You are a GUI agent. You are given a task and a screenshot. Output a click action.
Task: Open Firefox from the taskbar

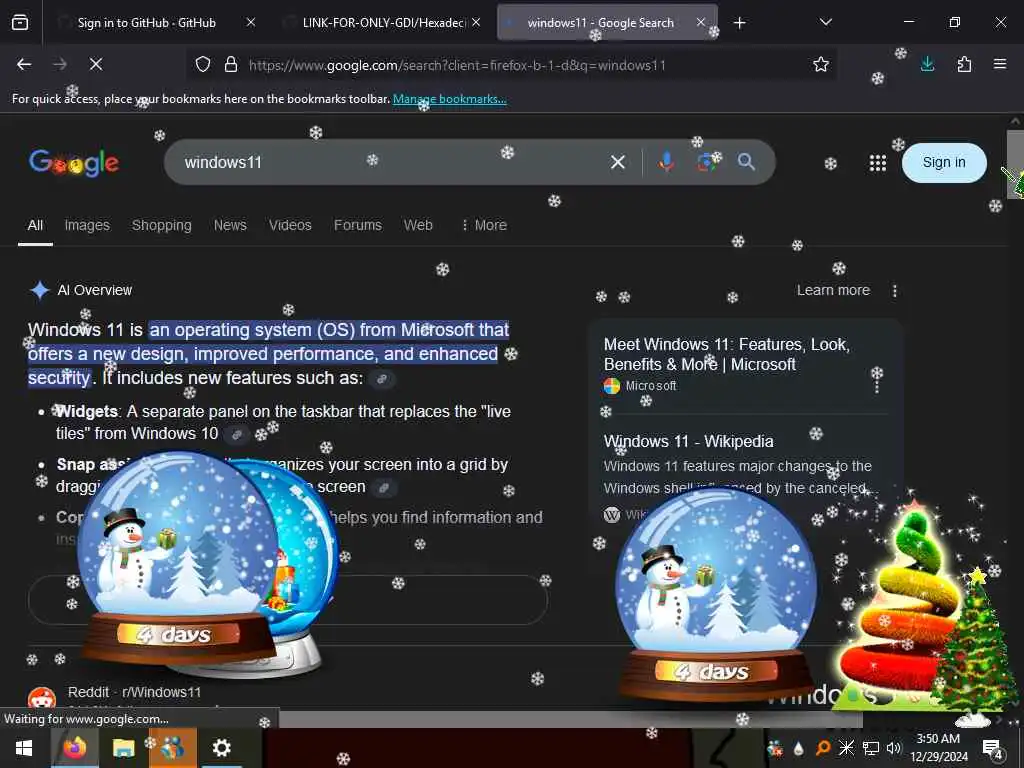point(75,748)
